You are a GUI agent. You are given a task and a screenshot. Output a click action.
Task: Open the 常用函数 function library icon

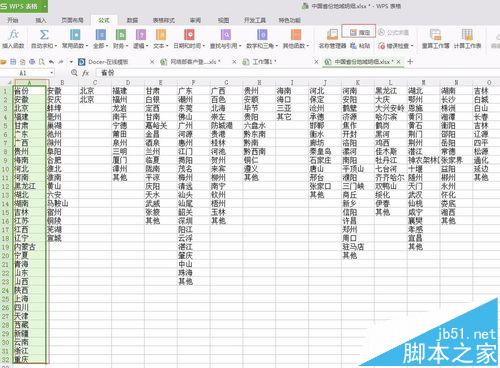[x=75, y=35]
